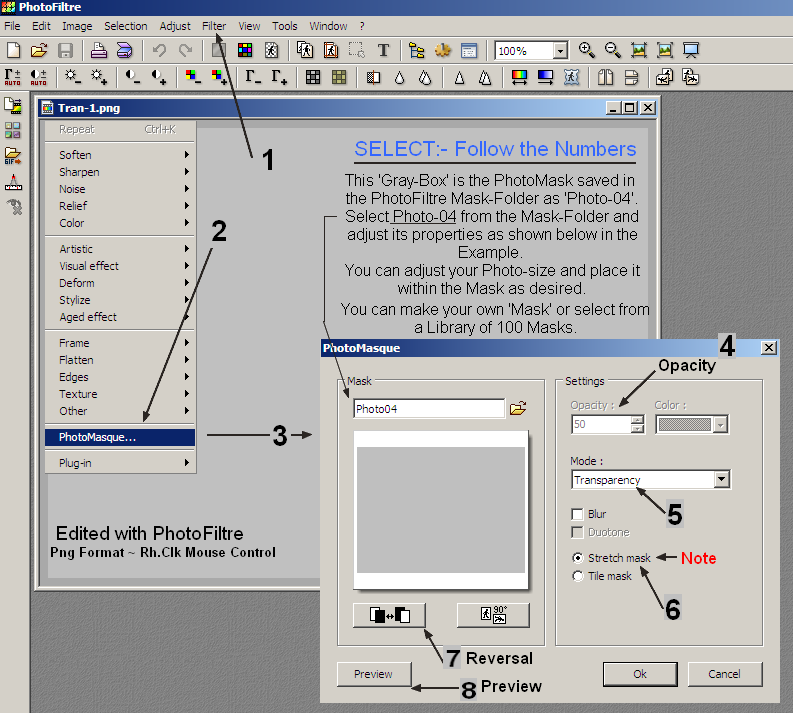The image size is (793, 713).
Task: Click the Save disk icon
Action: tap(65, 50)
